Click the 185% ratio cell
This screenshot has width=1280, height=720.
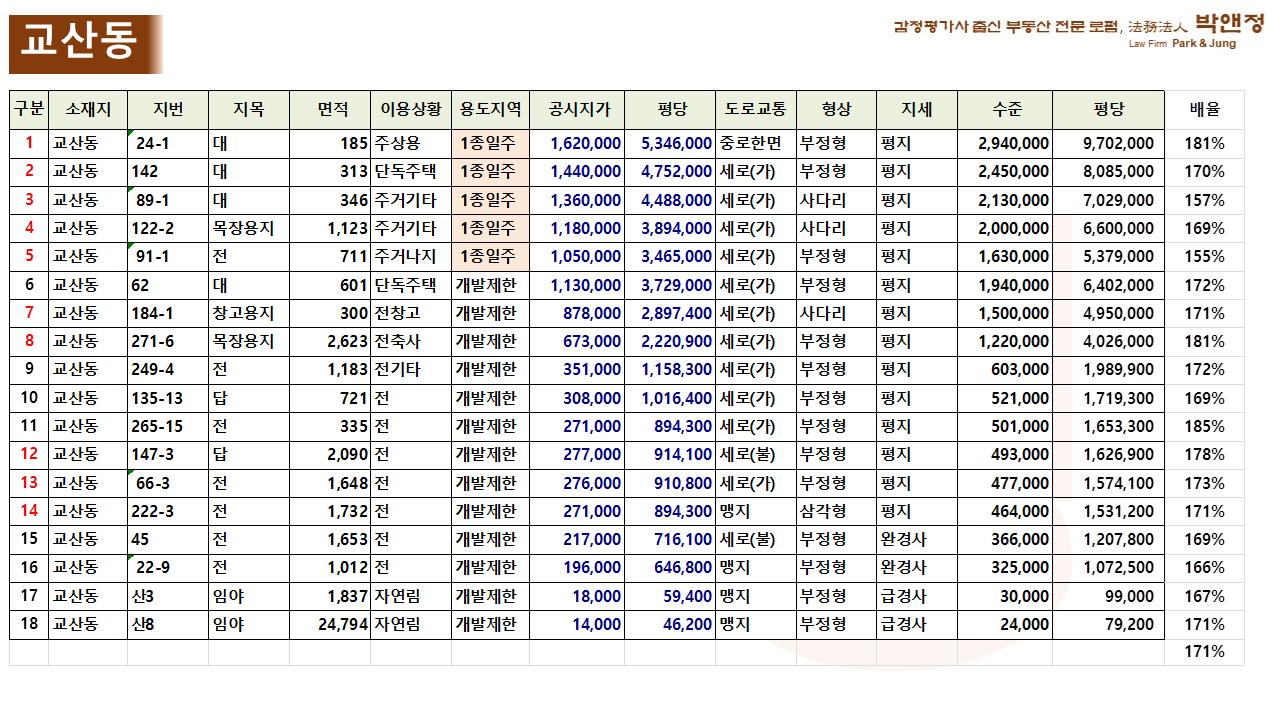click(1205, 426)
